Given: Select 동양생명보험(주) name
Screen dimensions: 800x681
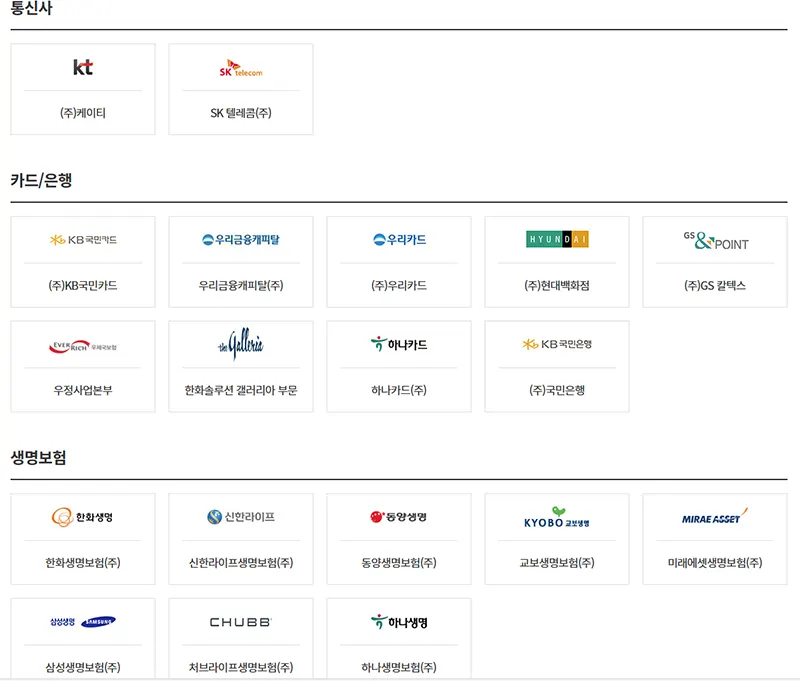Looking at the screenshot, I should click(399, 563).
